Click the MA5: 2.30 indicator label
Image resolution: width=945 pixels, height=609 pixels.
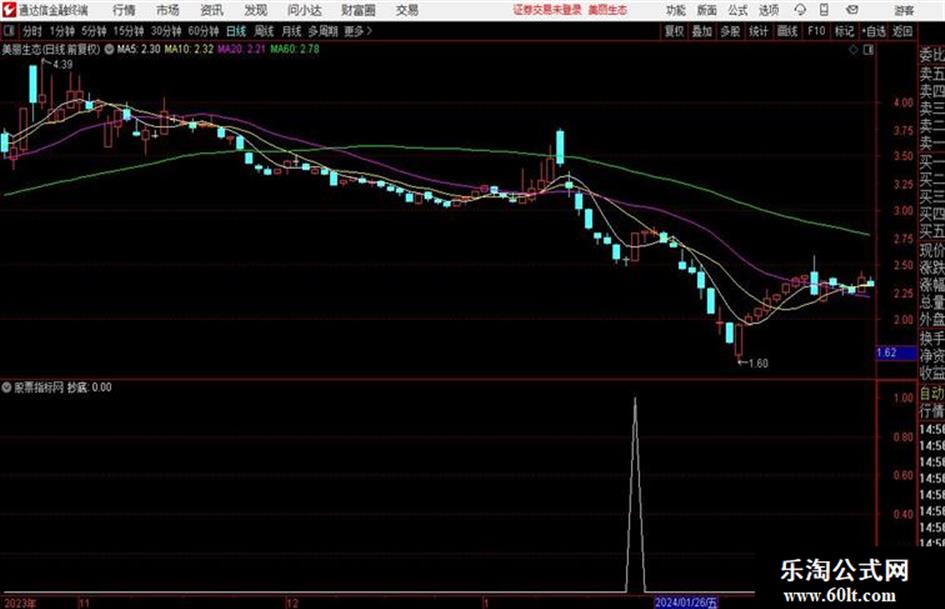pos(139,49)
